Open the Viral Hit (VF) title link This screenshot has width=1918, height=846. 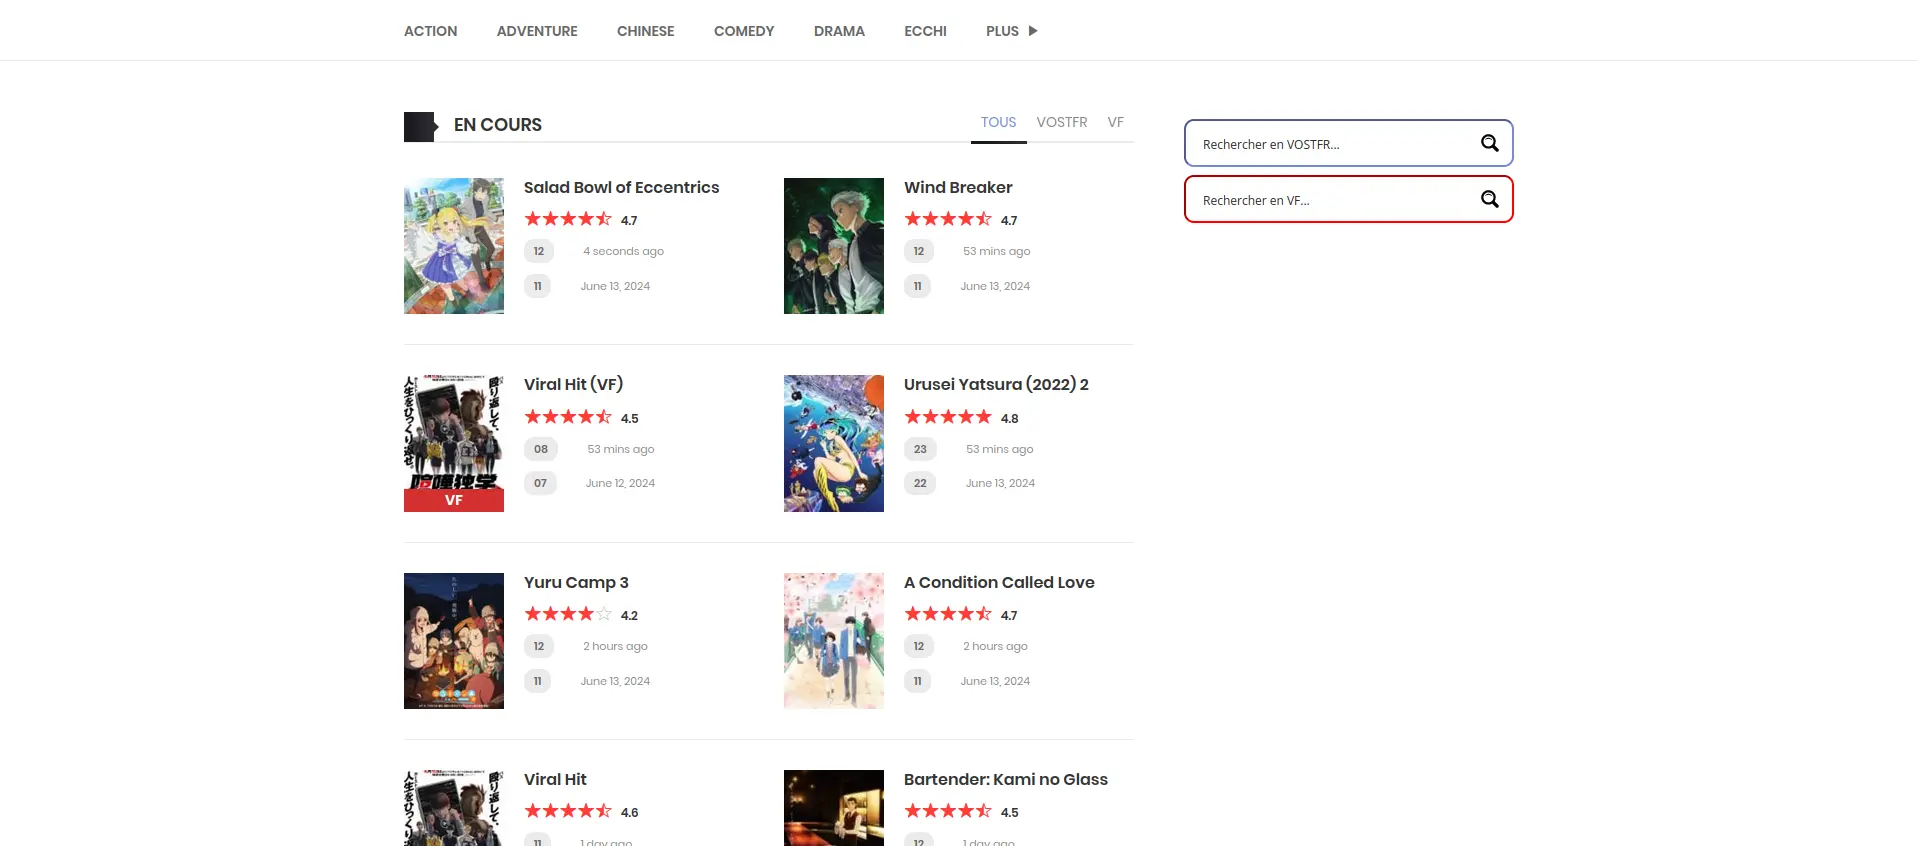point(573,384)
